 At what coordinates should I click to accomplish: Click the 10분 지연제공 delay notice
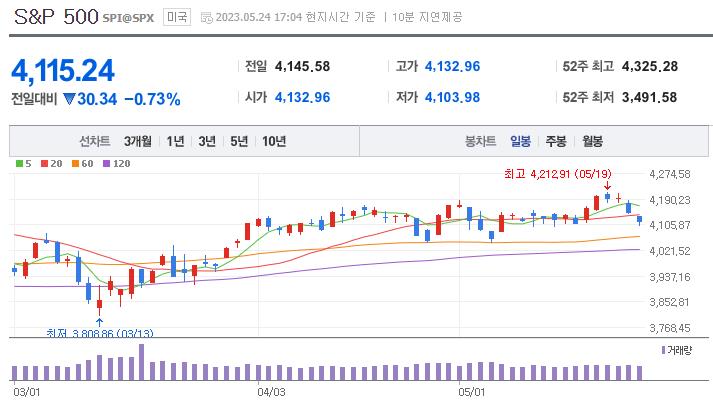click(427, 17)
